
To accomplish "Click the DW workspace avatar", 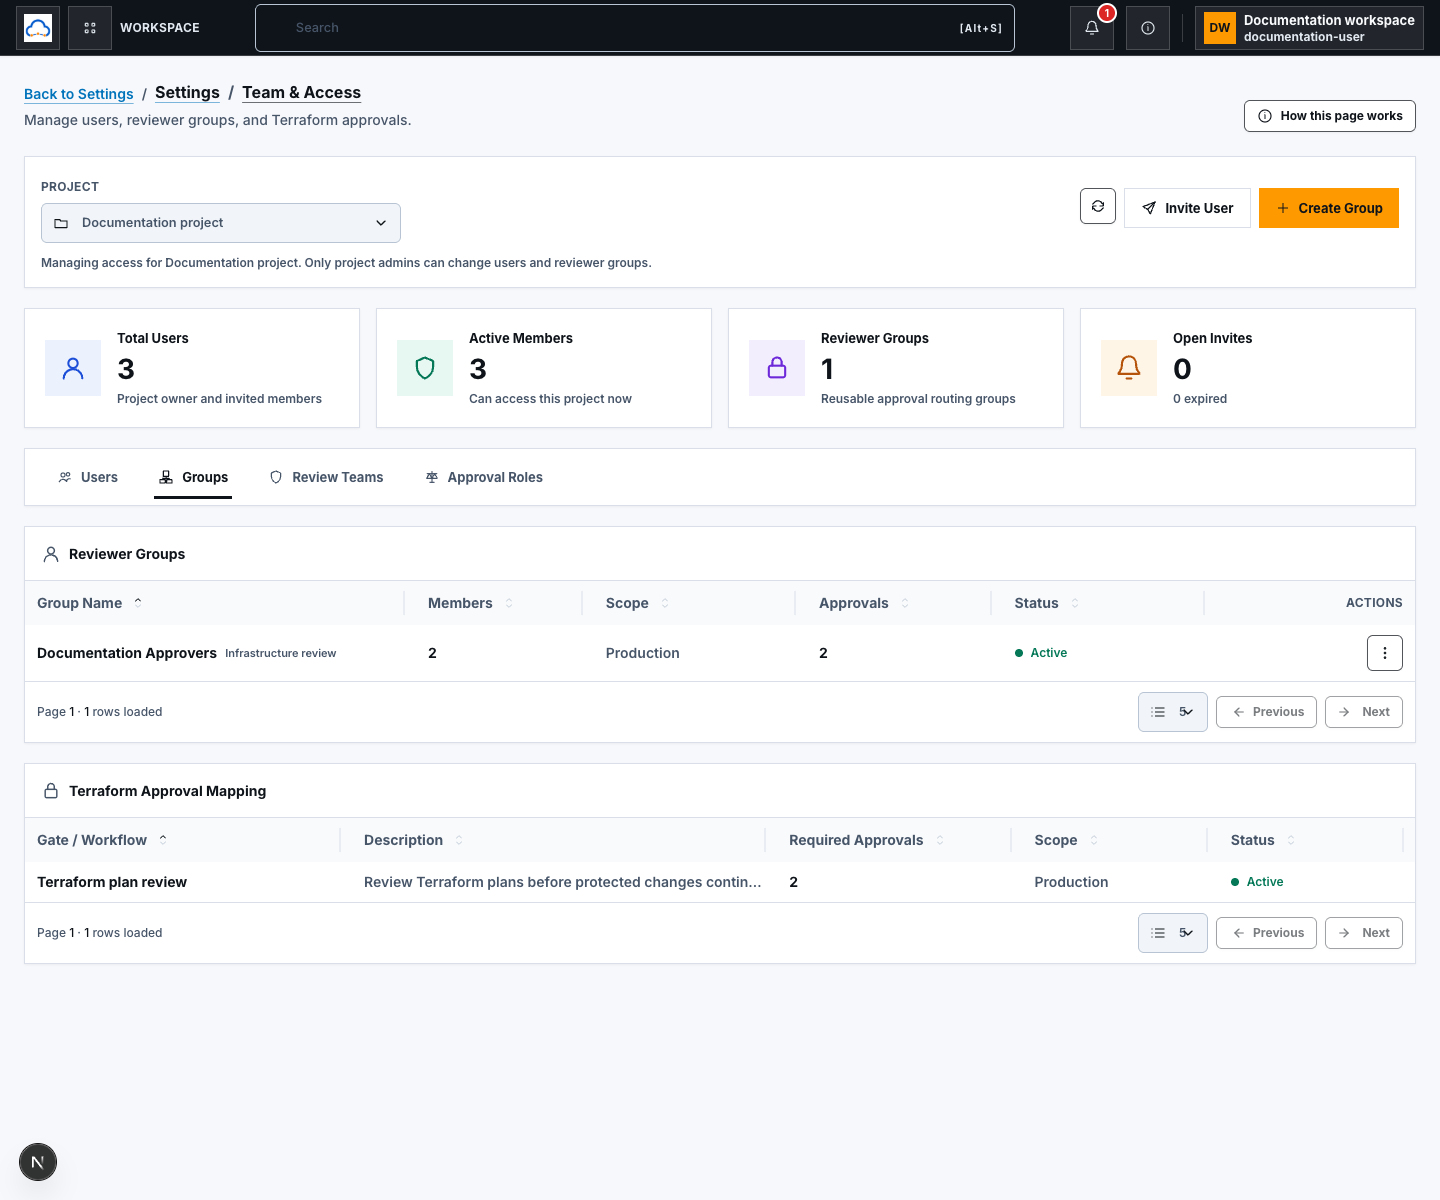I will 1220,28.
